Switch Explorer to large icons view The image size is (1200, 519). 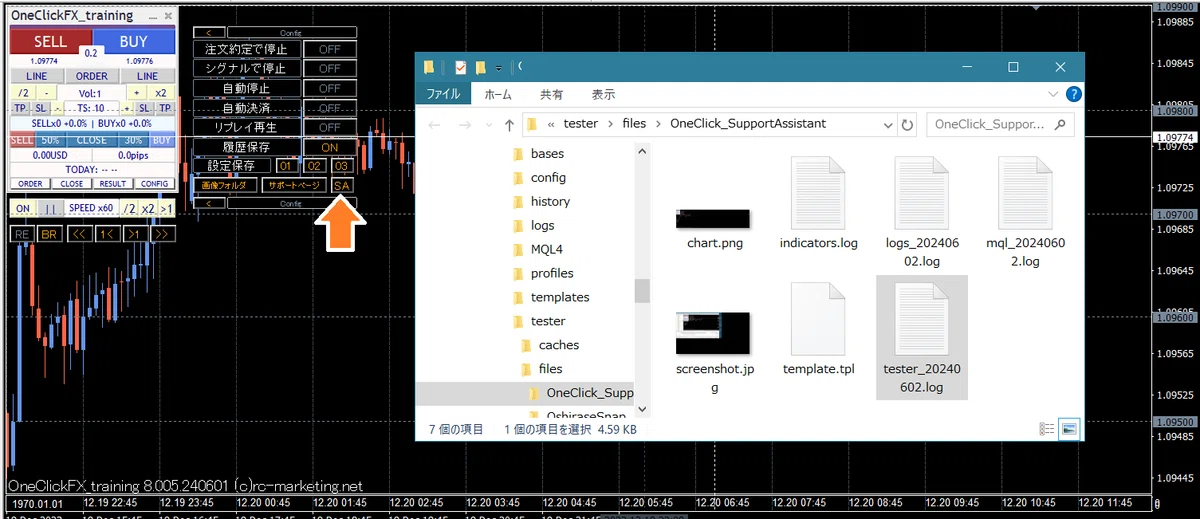(x=1069, y=429)
